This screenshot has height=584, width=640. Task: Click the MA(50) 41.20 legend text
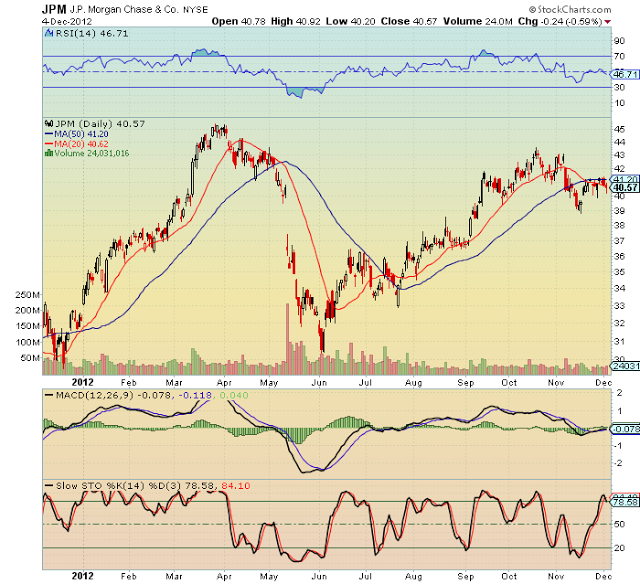pyautogui.click(x=82, y=134)
